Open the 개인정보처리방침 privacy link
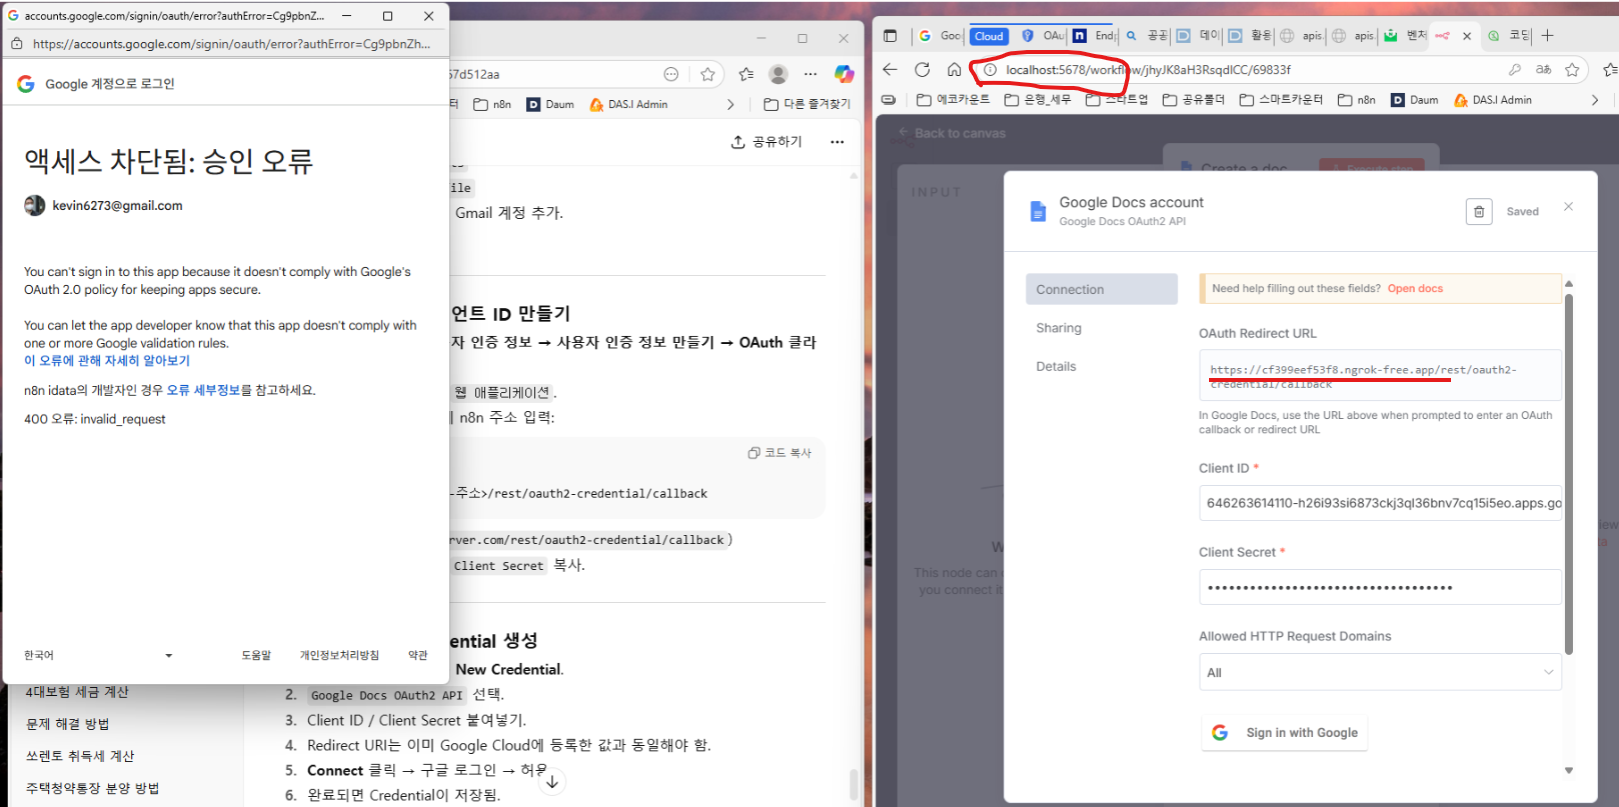1619x807 pixels. coord(339,655)
